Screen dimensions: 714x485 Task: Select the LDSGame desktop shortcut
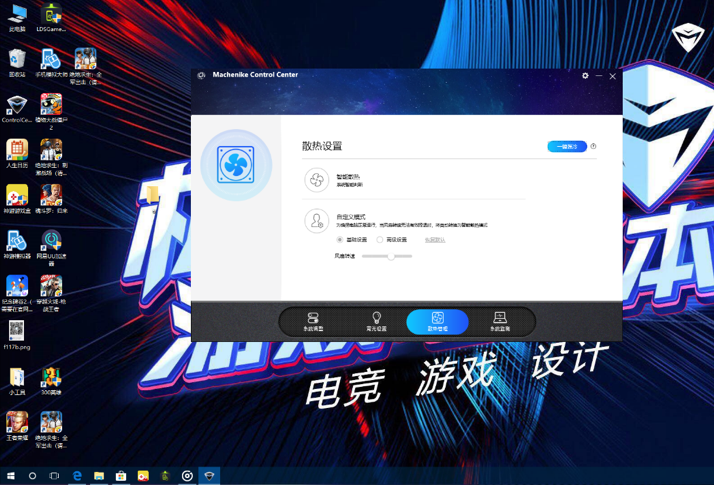click(x=51, y=17)
